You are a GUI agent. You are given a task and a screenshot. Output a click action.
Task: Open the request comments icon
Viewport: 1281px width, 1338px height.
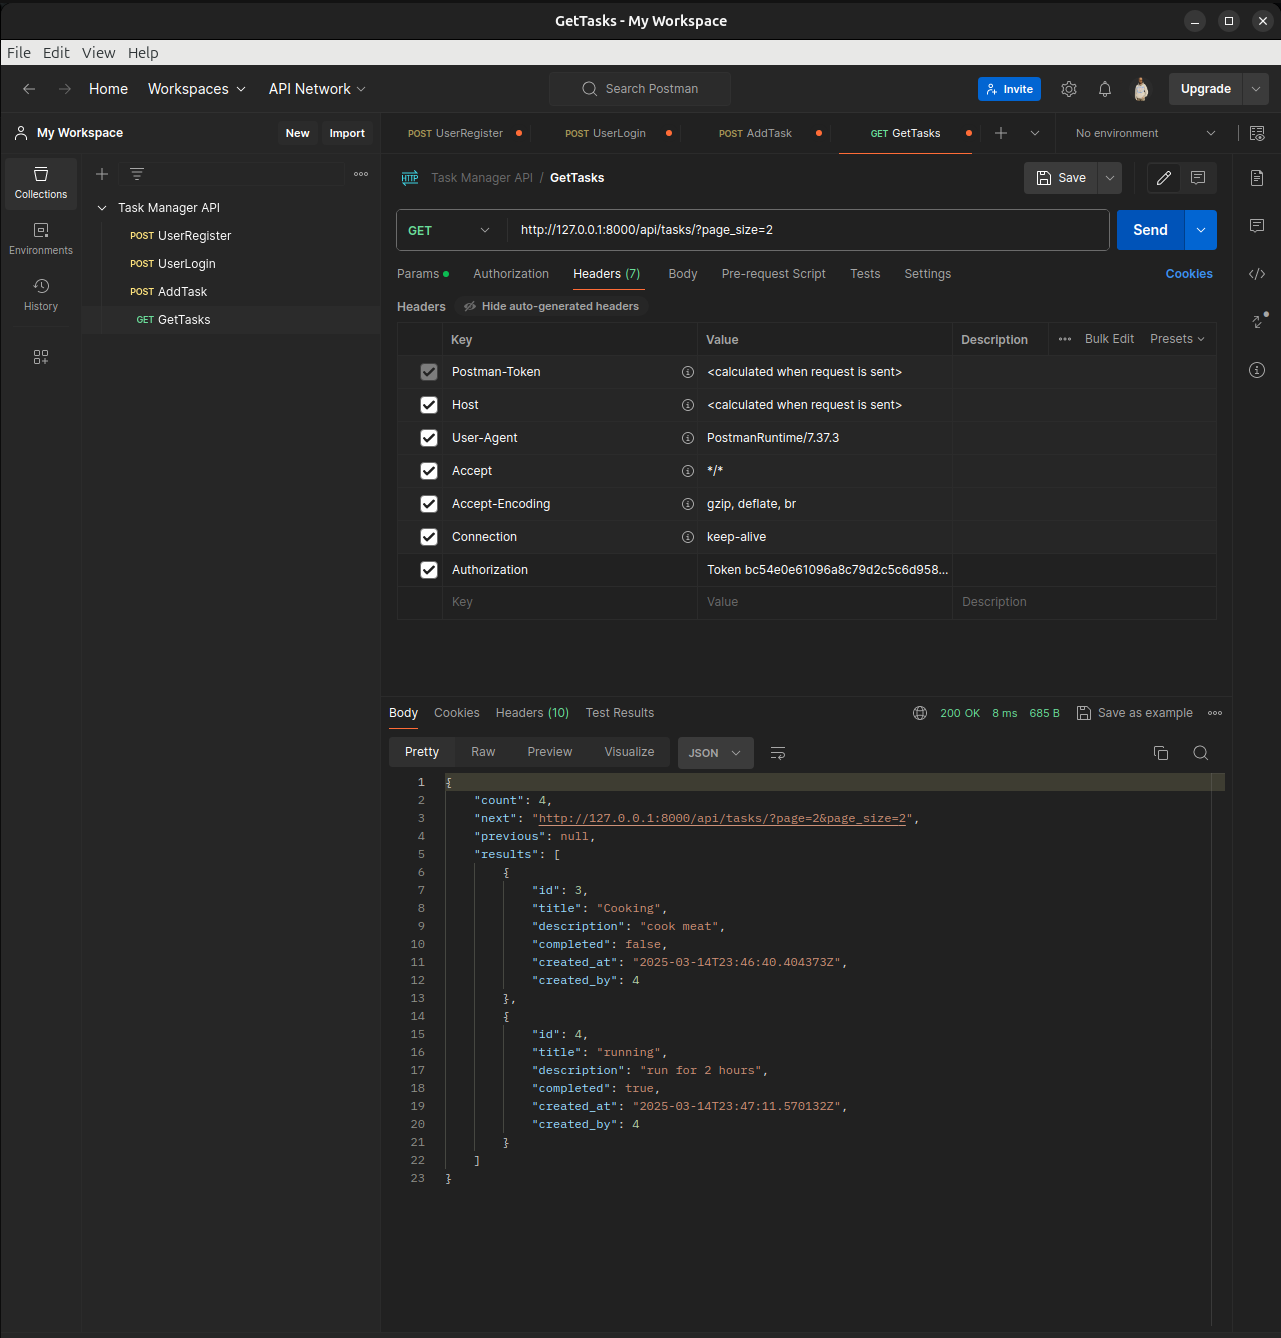tap(1198, 178)
